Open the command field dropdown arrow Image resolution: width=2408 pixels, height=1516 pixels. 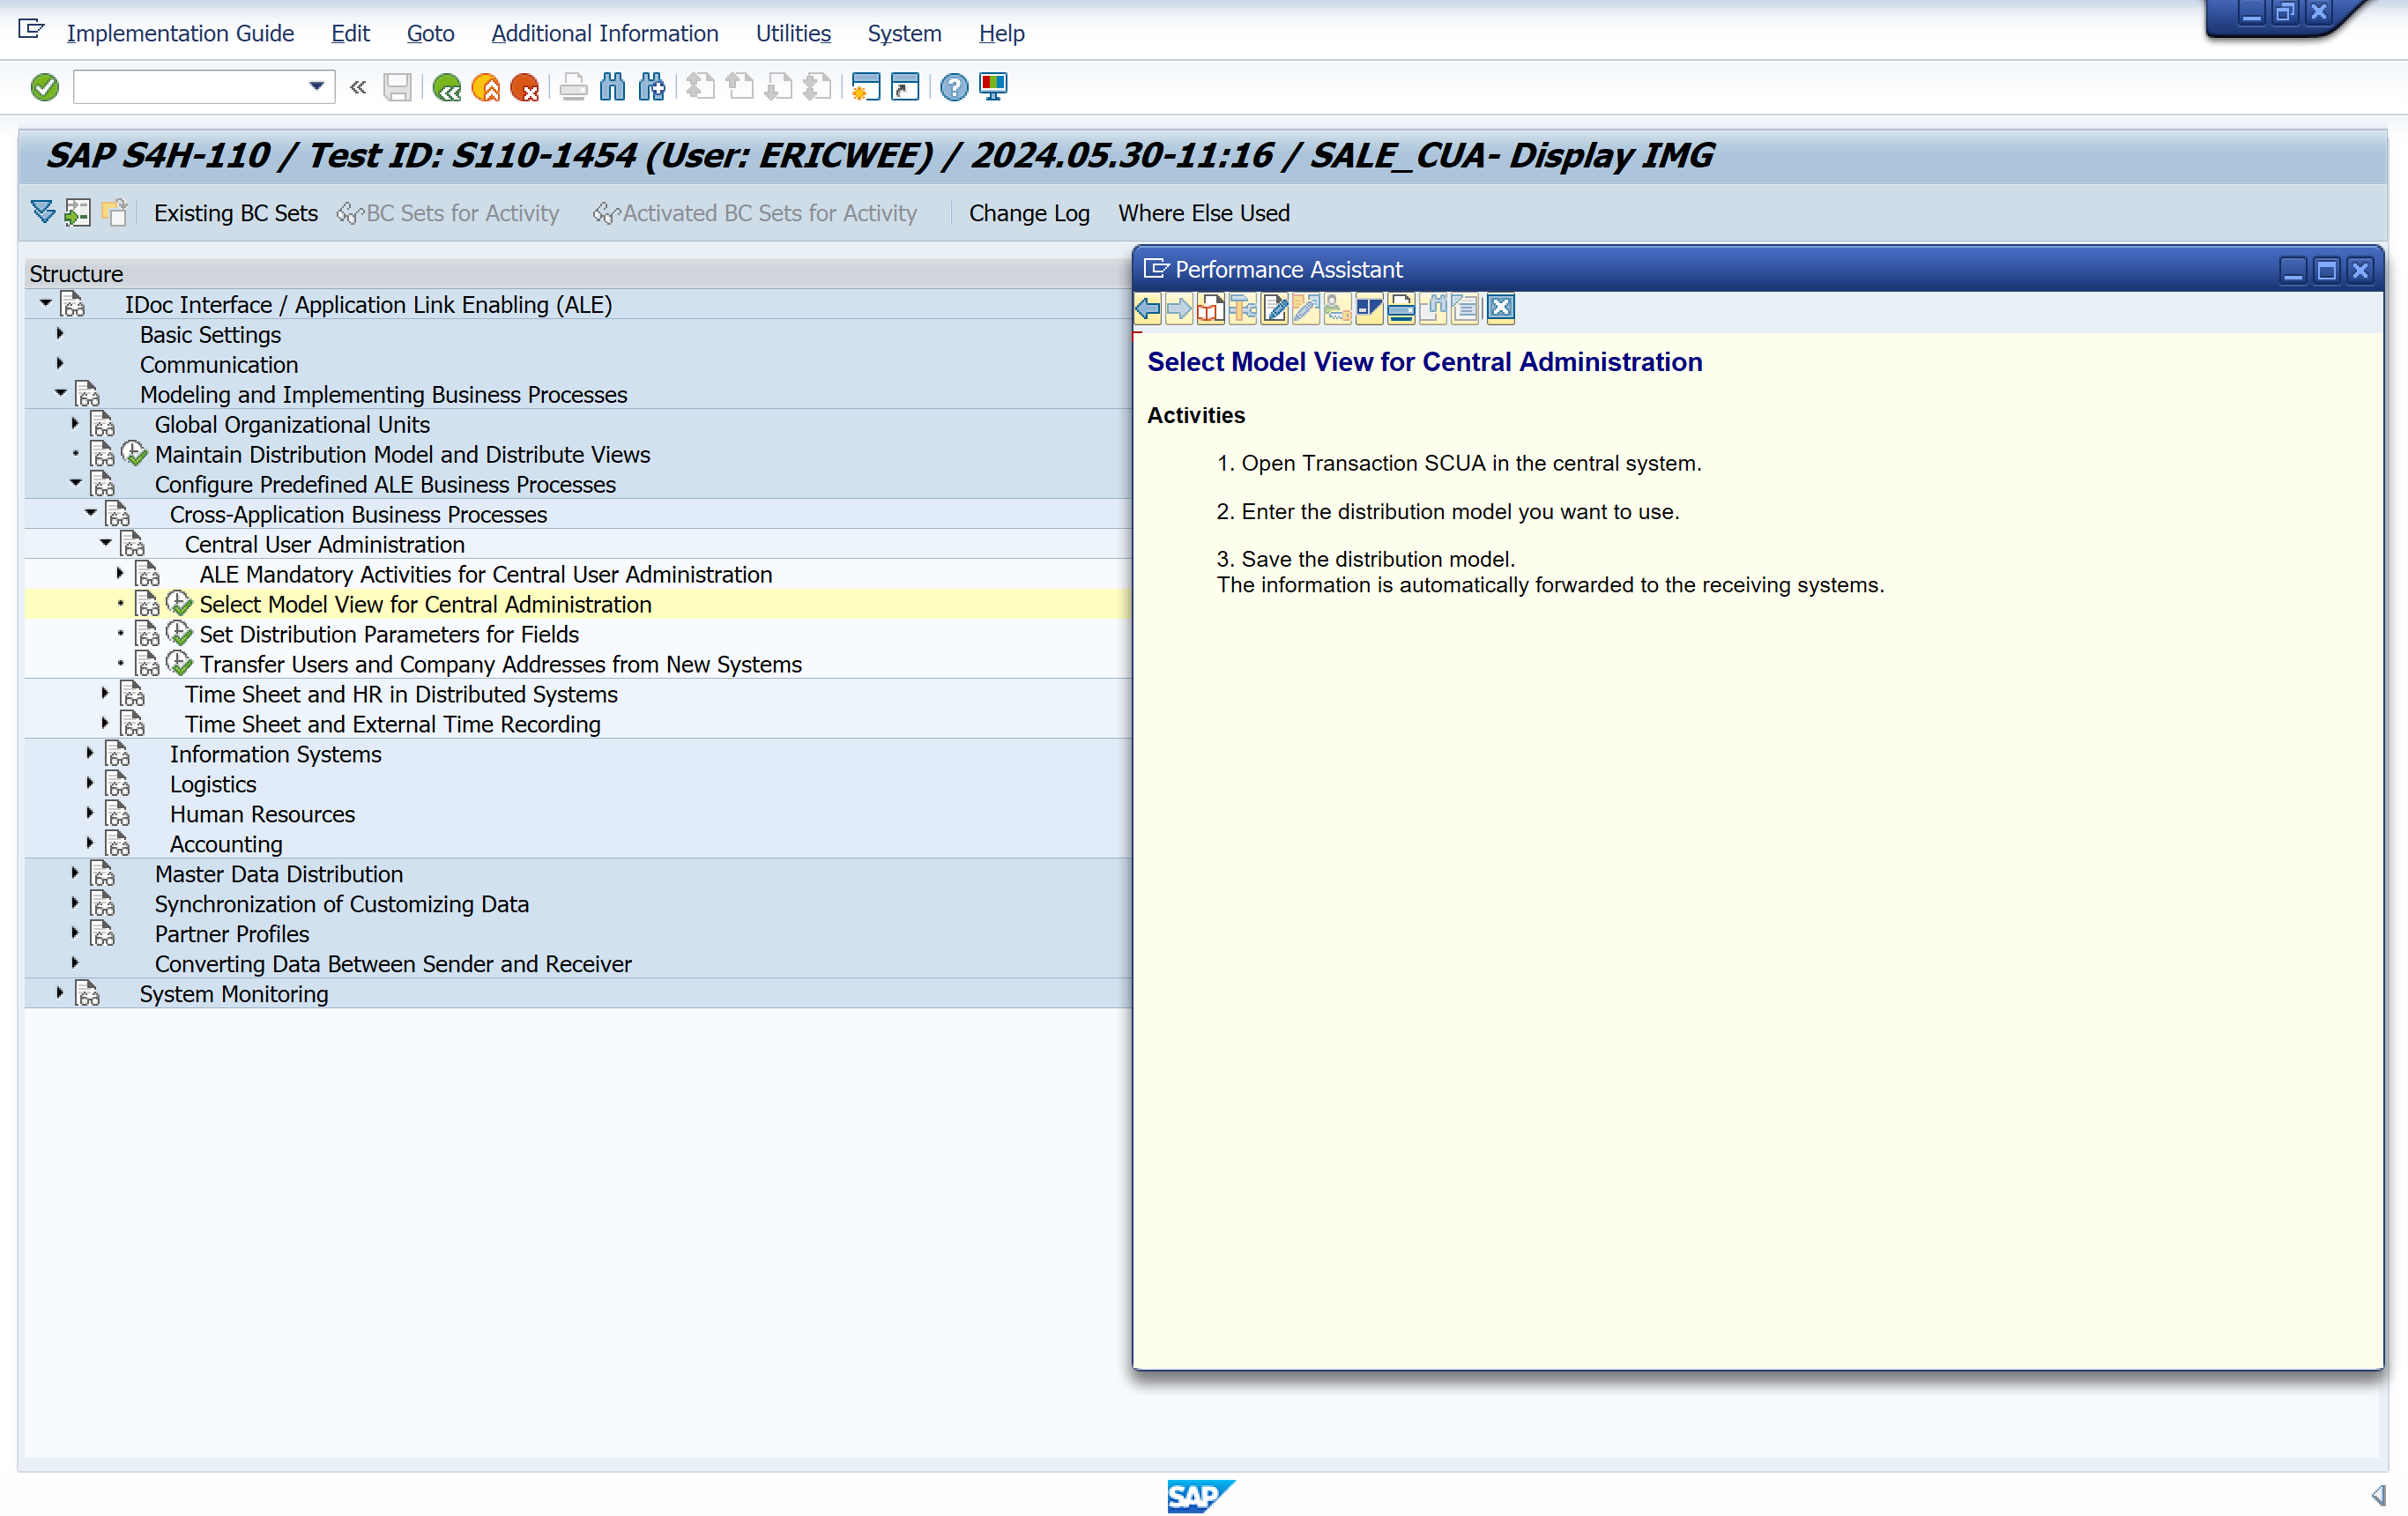coord(316,87)
